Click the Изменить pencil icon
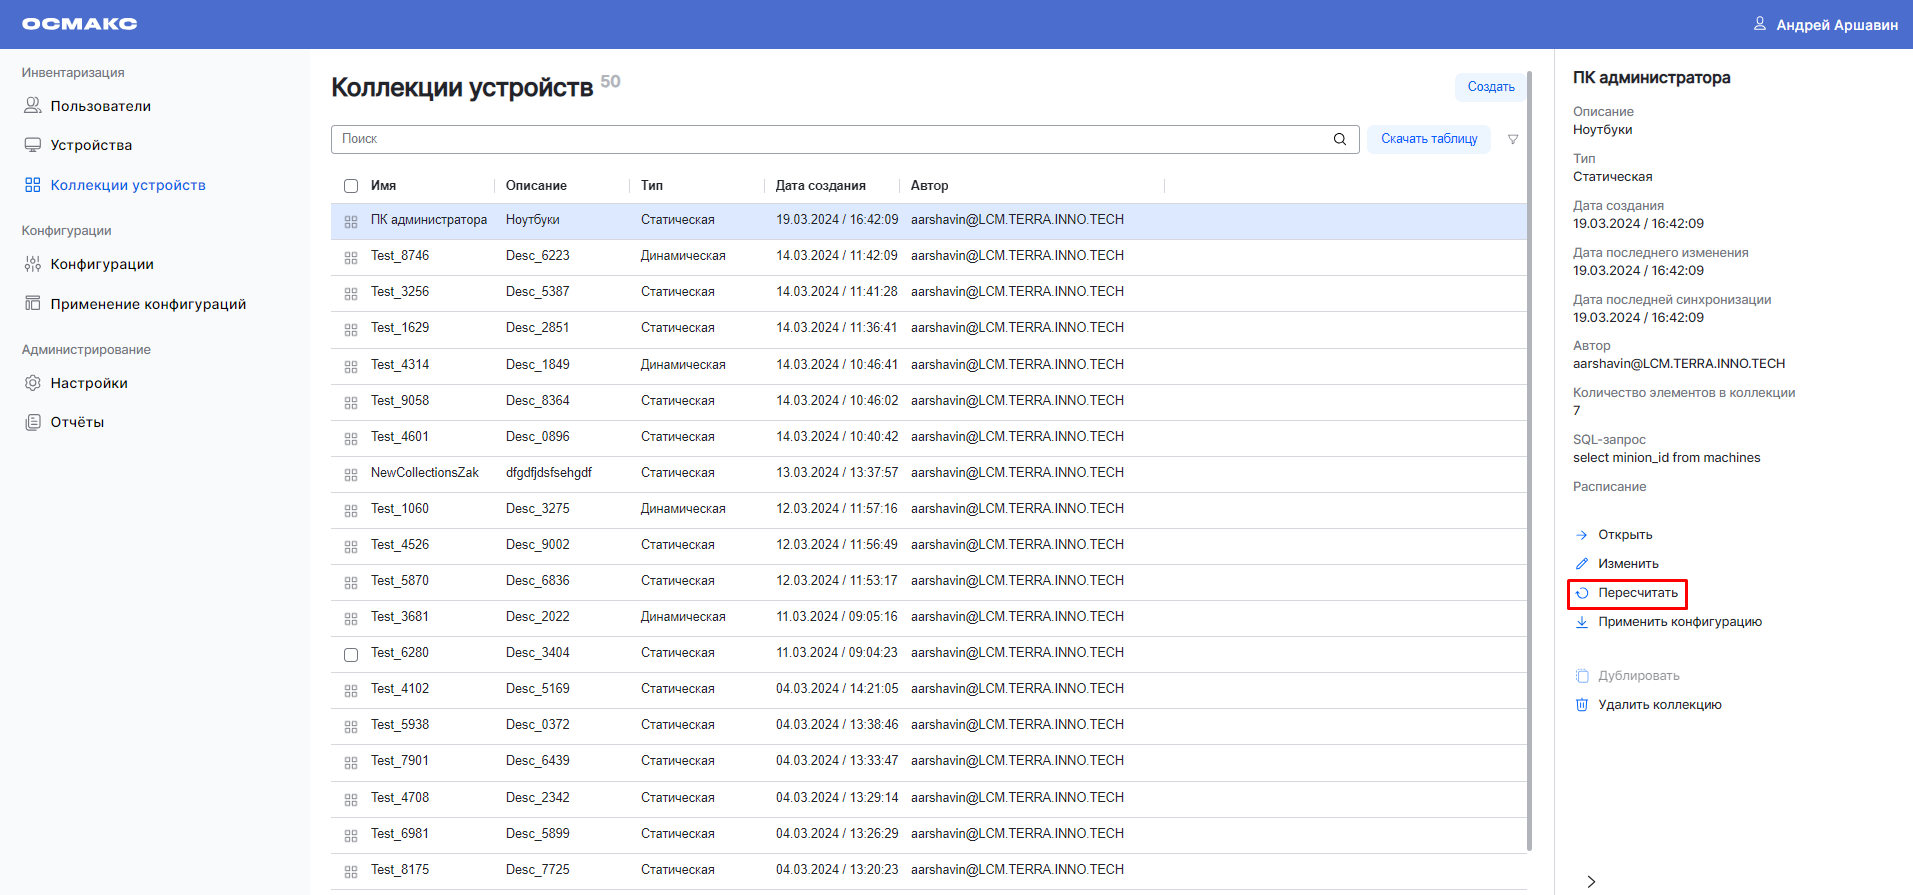This screenshot has width=1913, height=895. (x=1582, y=564)
